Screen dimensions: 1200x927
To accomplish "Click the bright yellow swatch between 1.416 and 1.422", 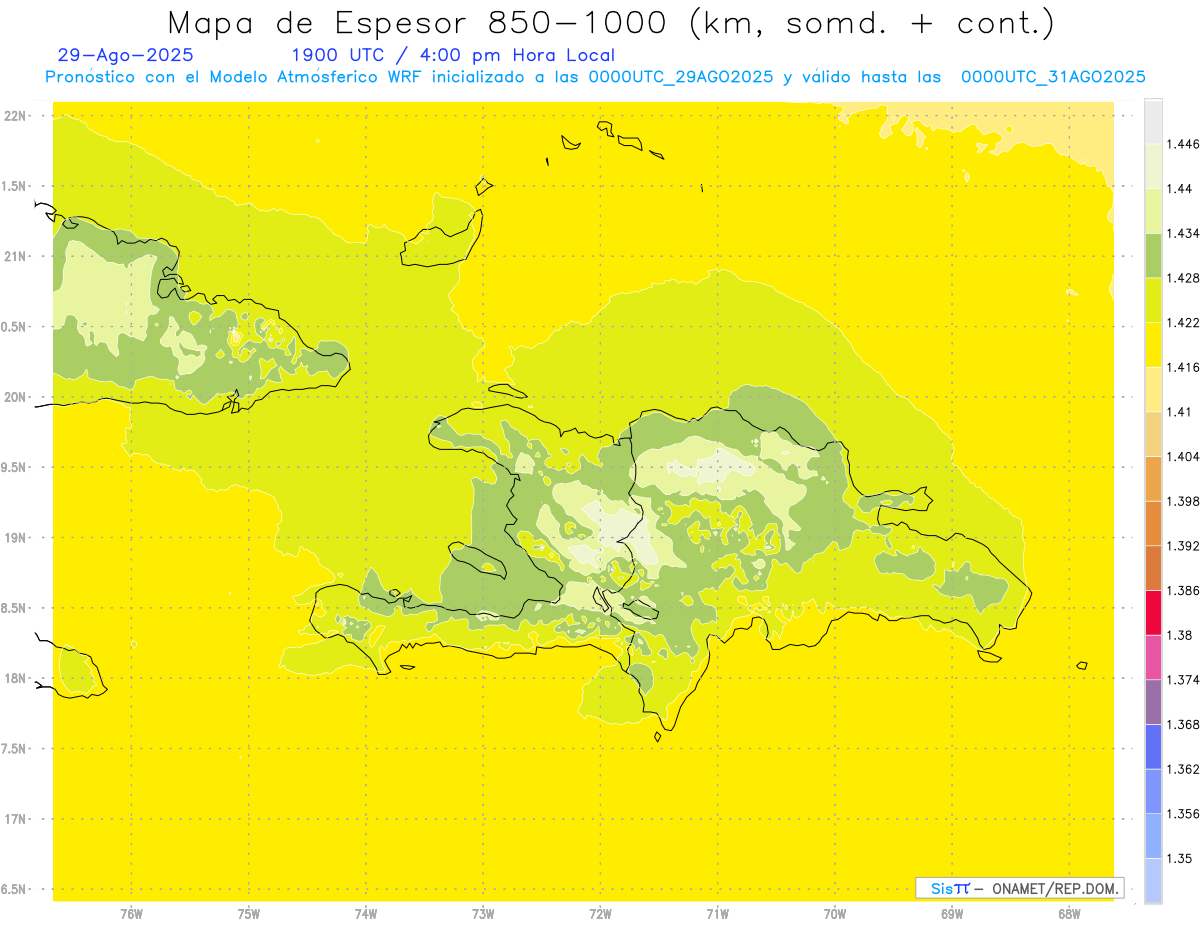I will coord(1153,344).
